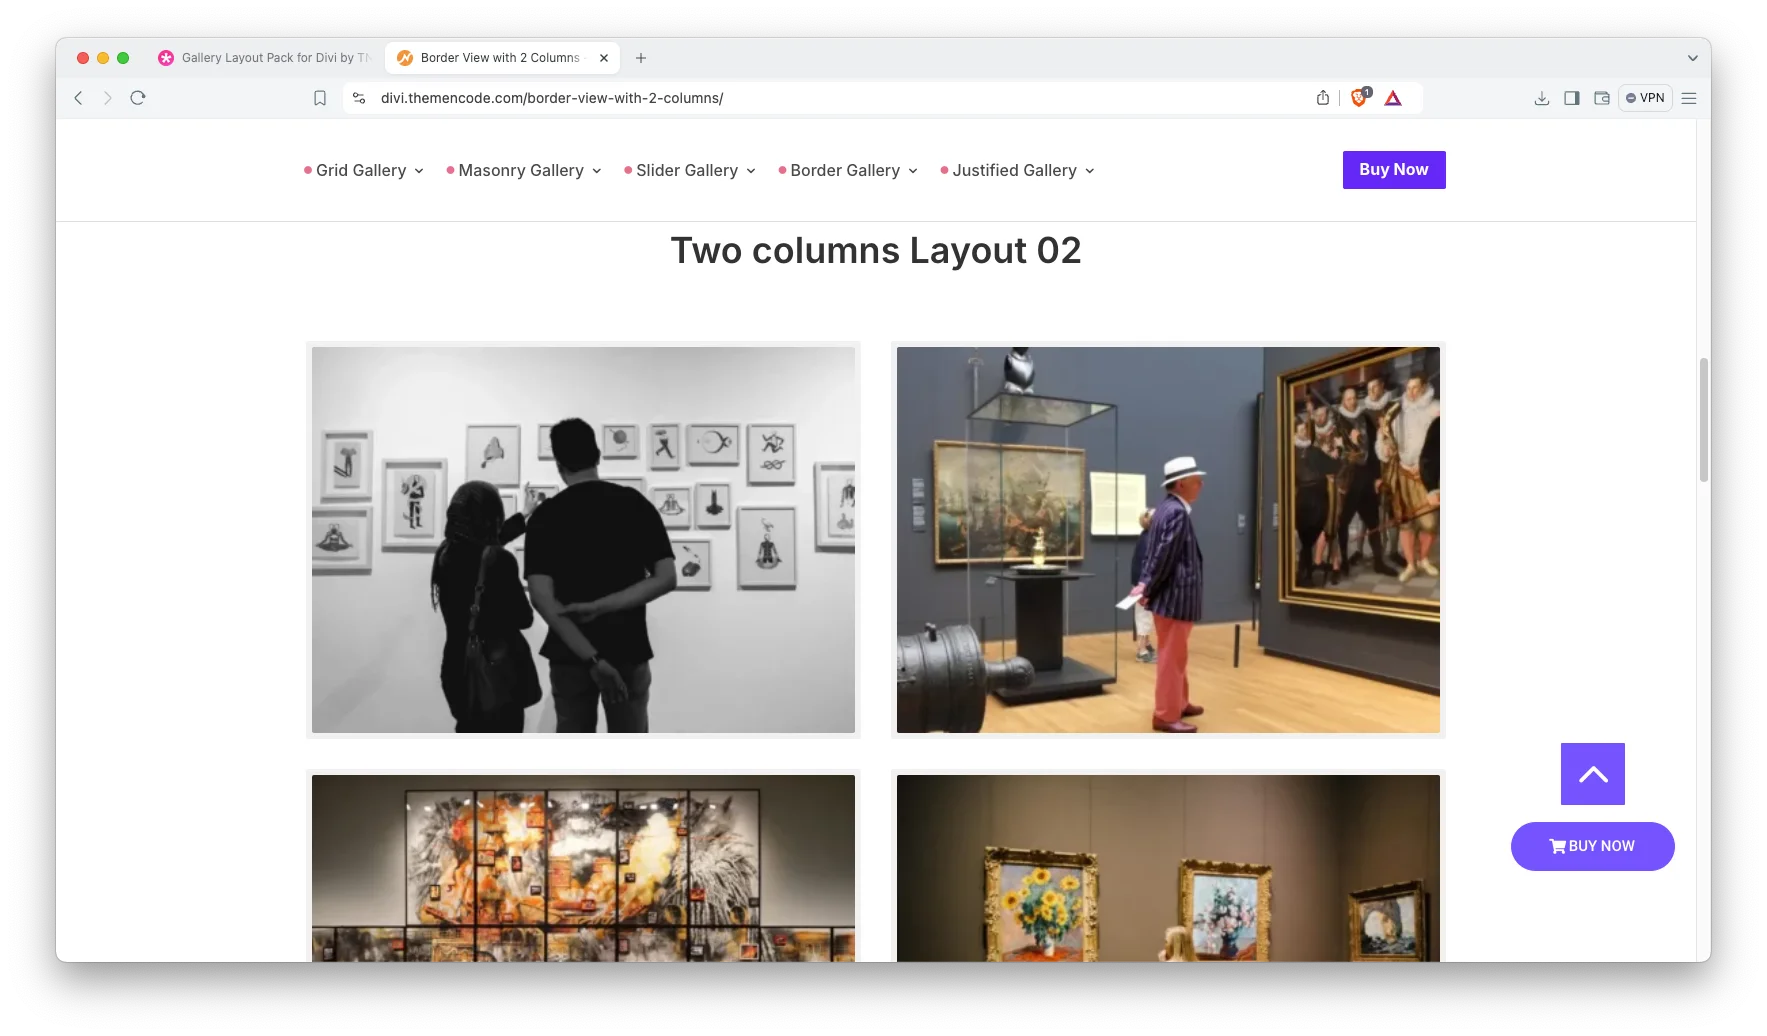The width and height of the screenshot is (1767, 1036).
Task: Open the Justified Gallery dropdown
Action: tap(1018, 171)
